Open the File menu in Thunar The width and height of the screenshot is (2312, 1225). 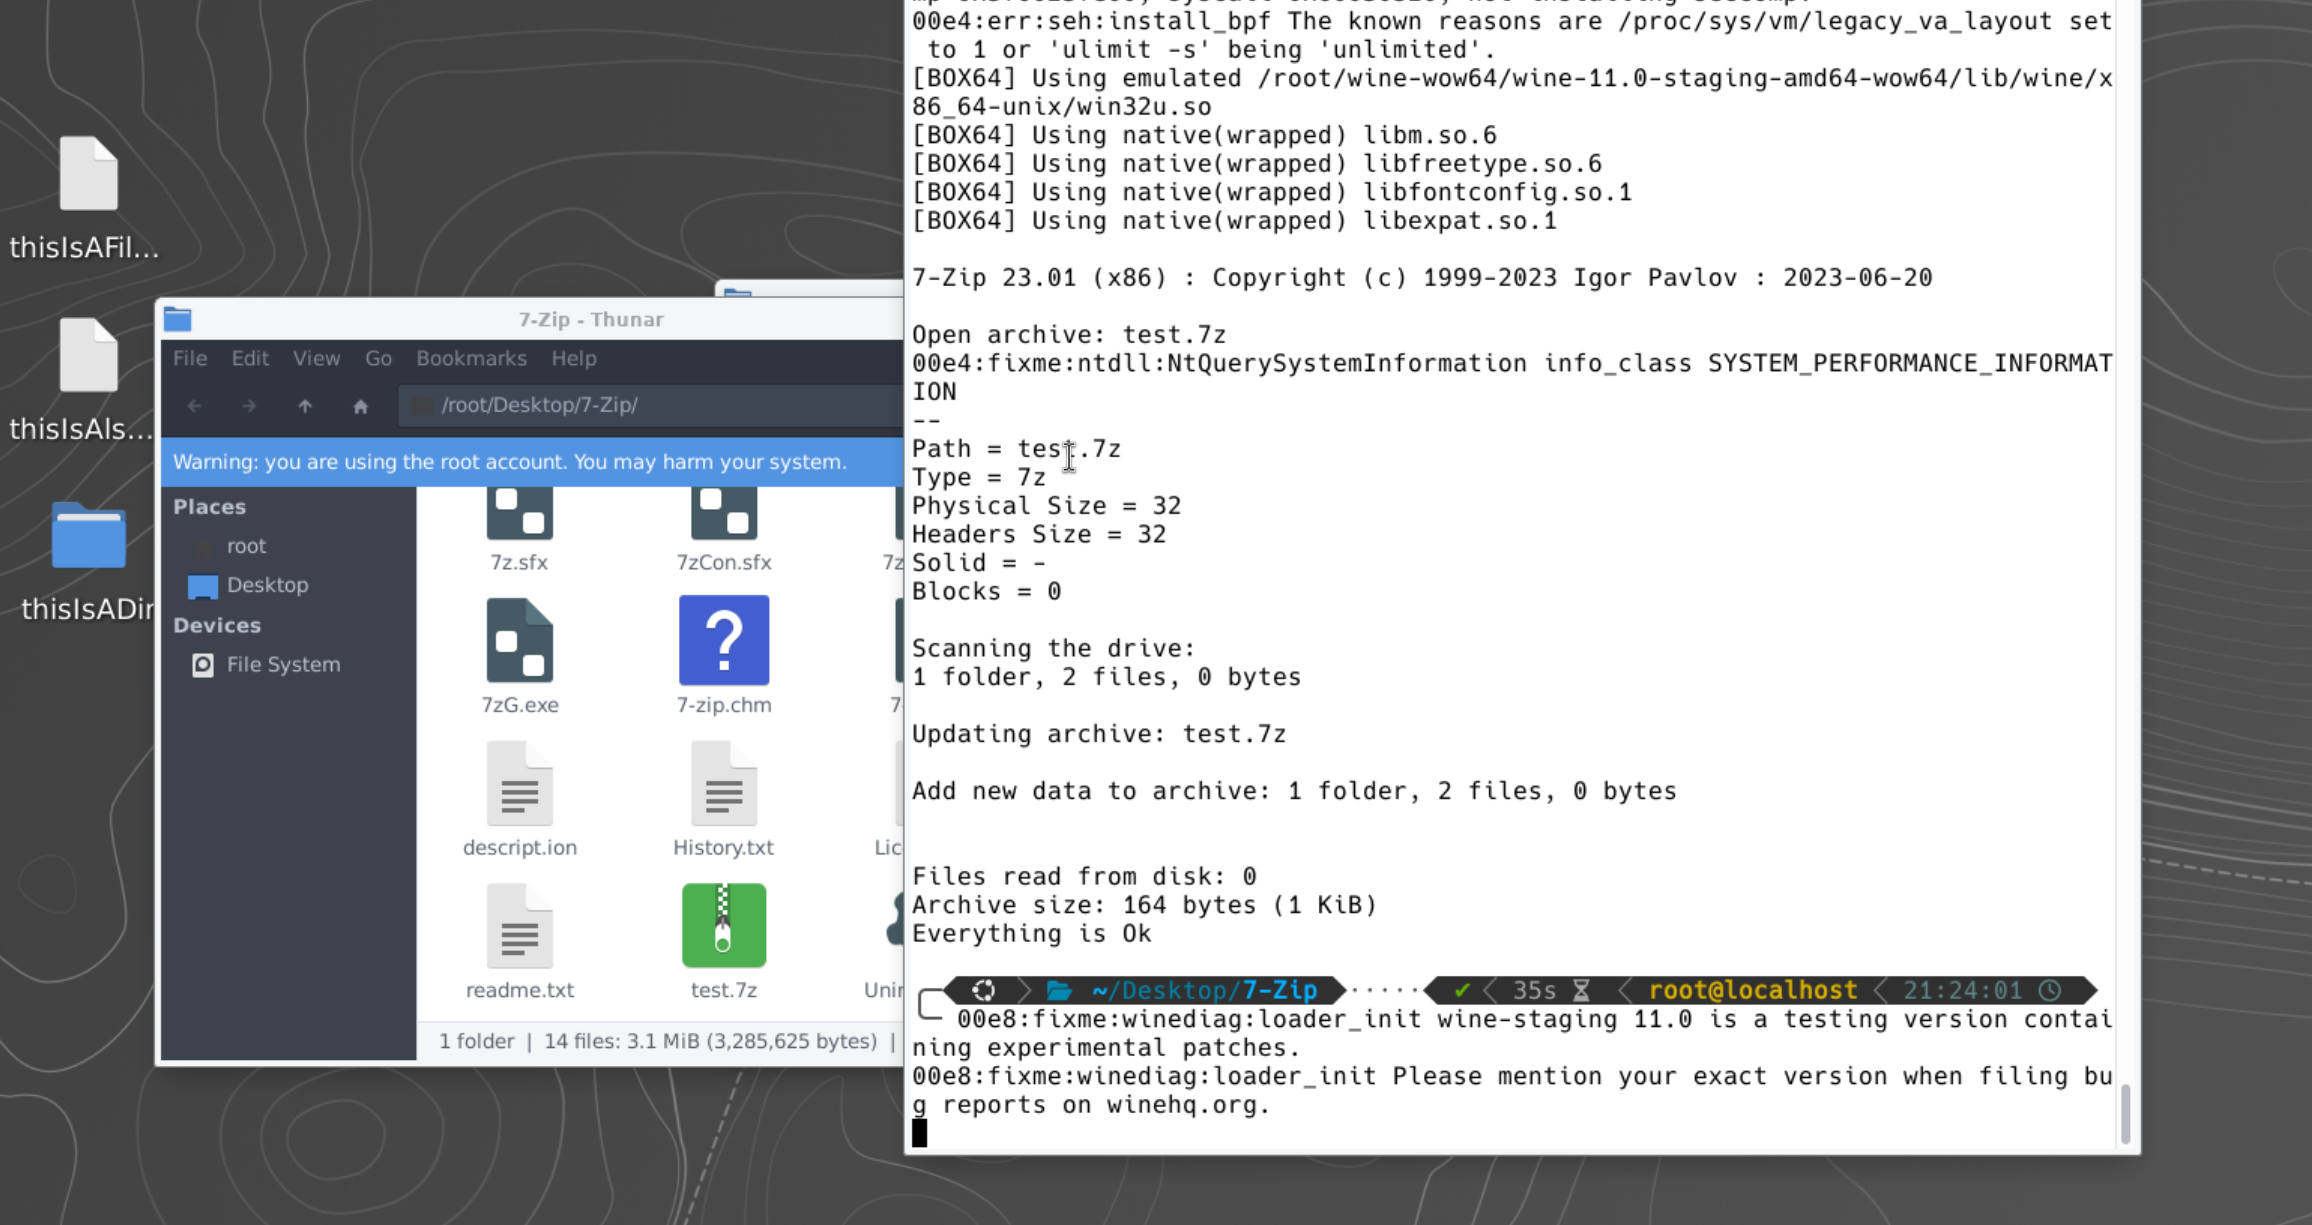click(x=190, y=358)
